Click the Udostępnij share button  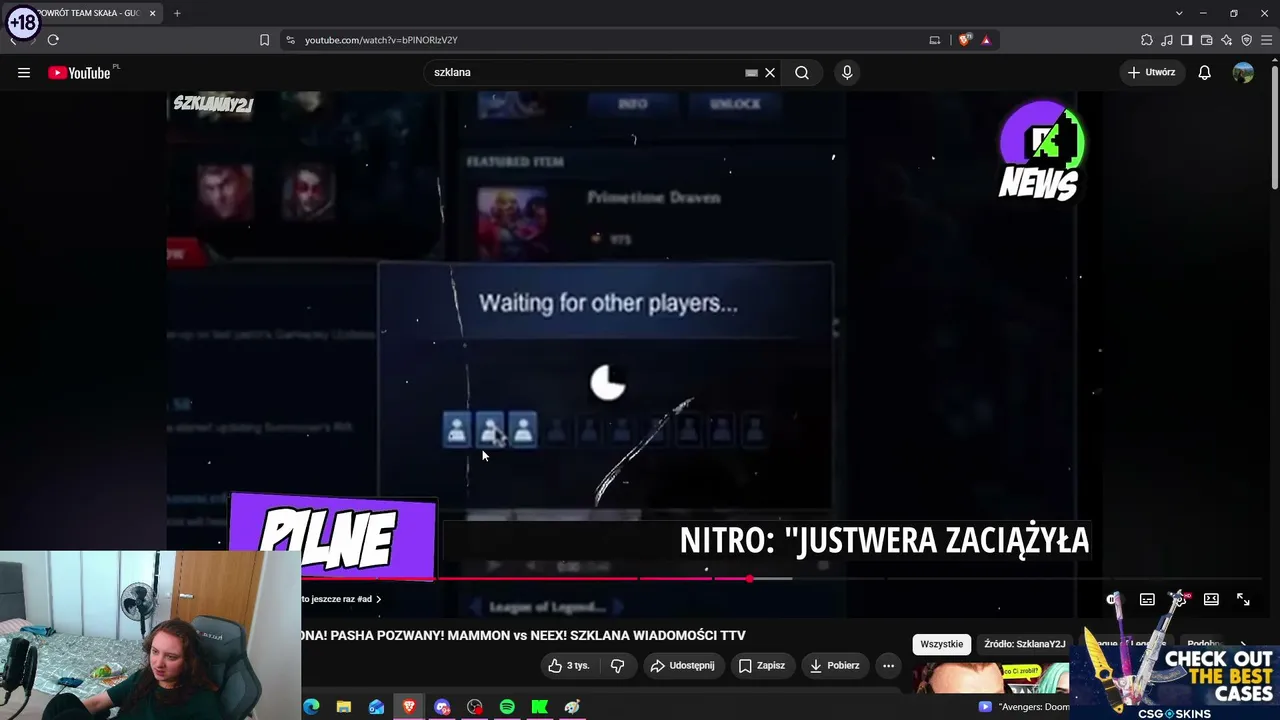click(682, 665)
